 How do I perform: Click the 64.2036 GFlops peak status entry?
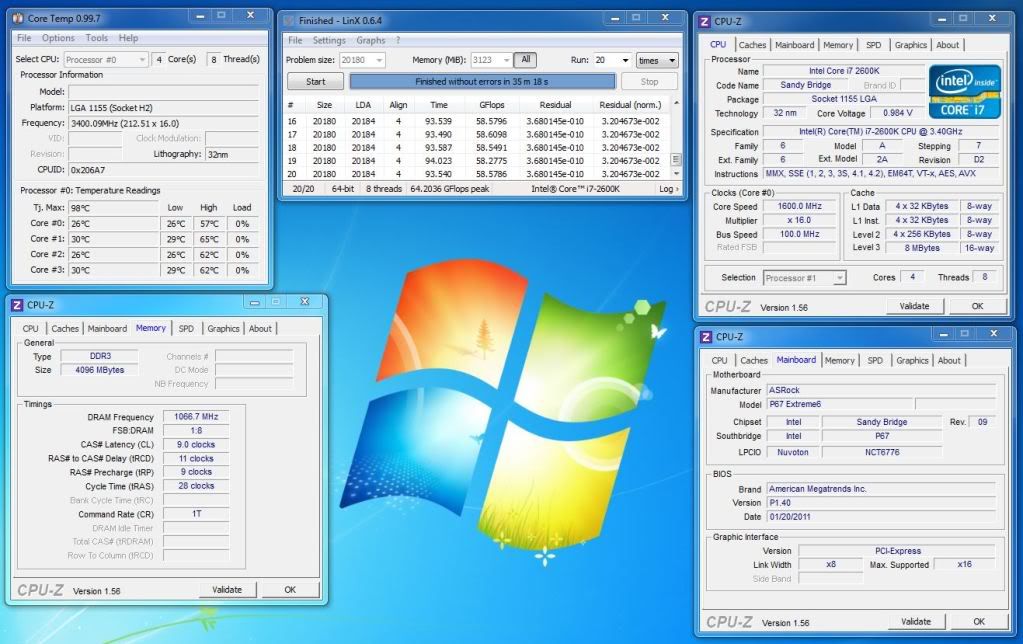point(450,189)
